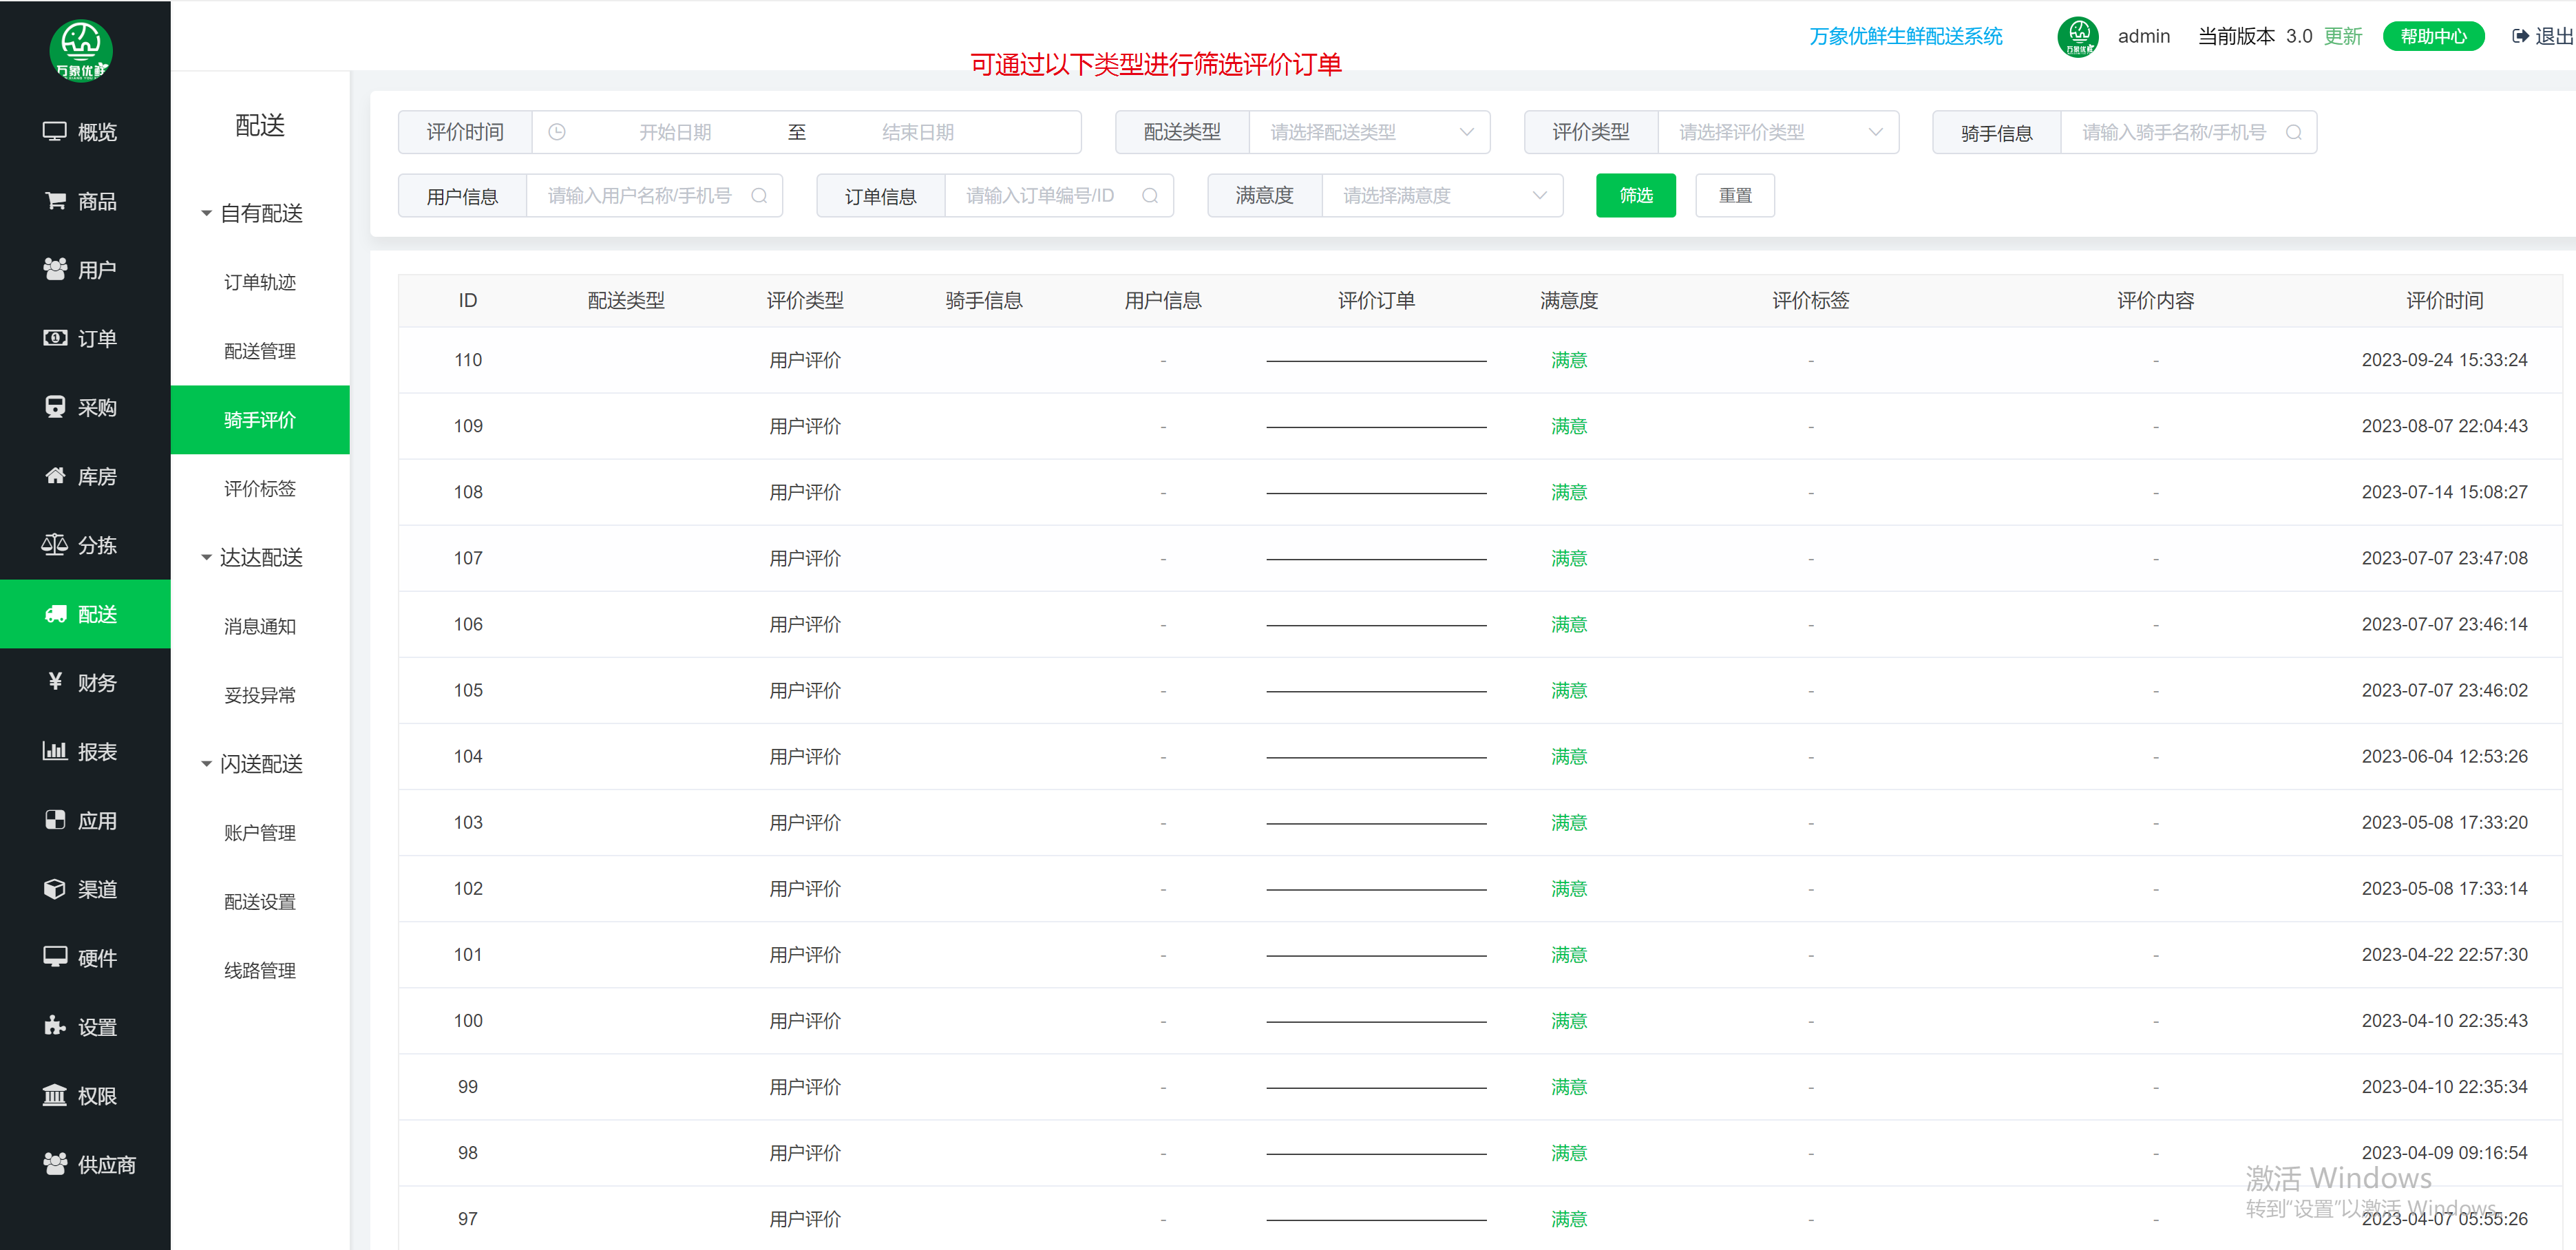Click the 商品 shopping cart icon

[x=55, y=200]
